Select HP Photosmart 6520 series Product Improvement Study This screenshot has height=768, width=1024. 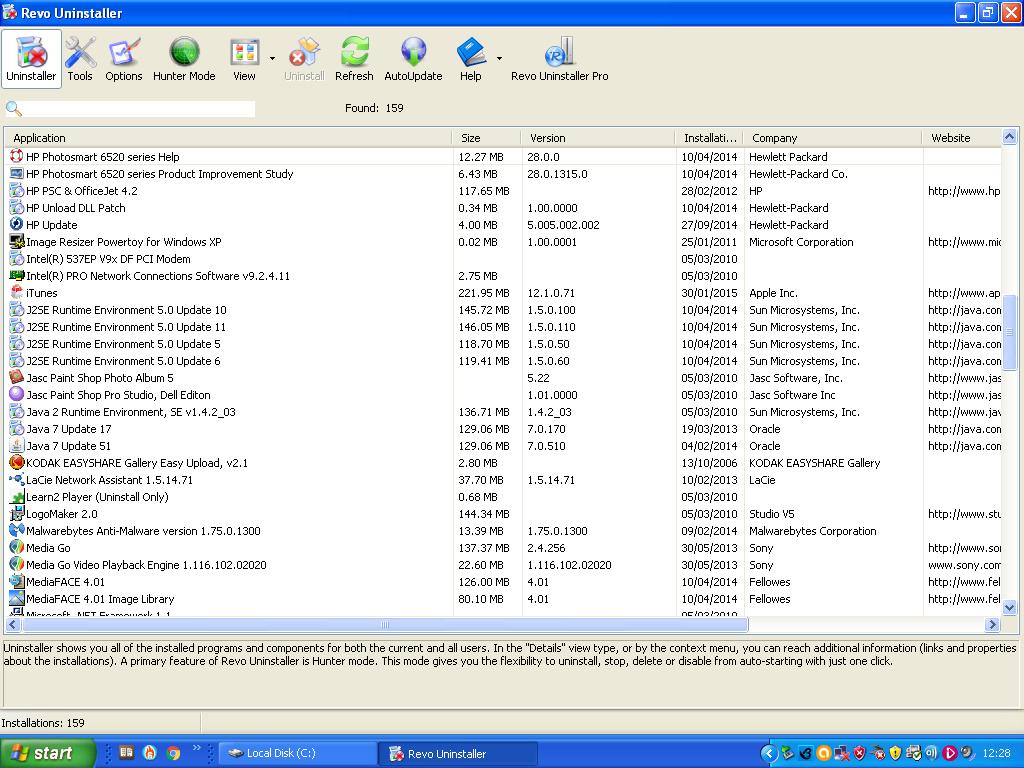tap(159, 174)
